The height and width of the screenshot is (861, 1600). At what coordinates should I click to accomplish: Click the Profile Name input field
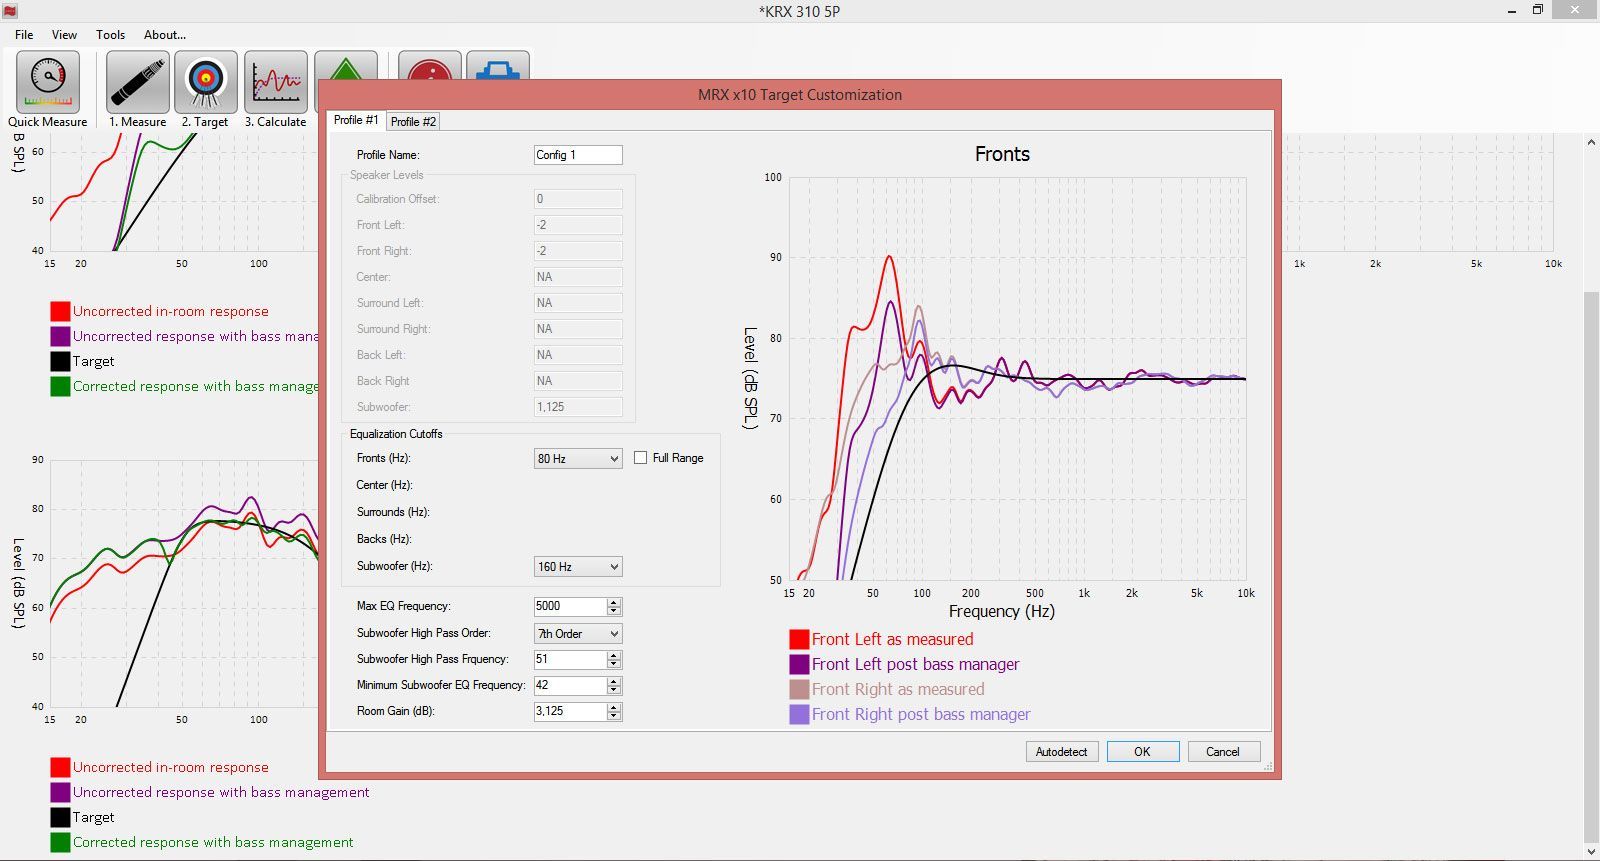pyautogui.click(x=578, y=155)
